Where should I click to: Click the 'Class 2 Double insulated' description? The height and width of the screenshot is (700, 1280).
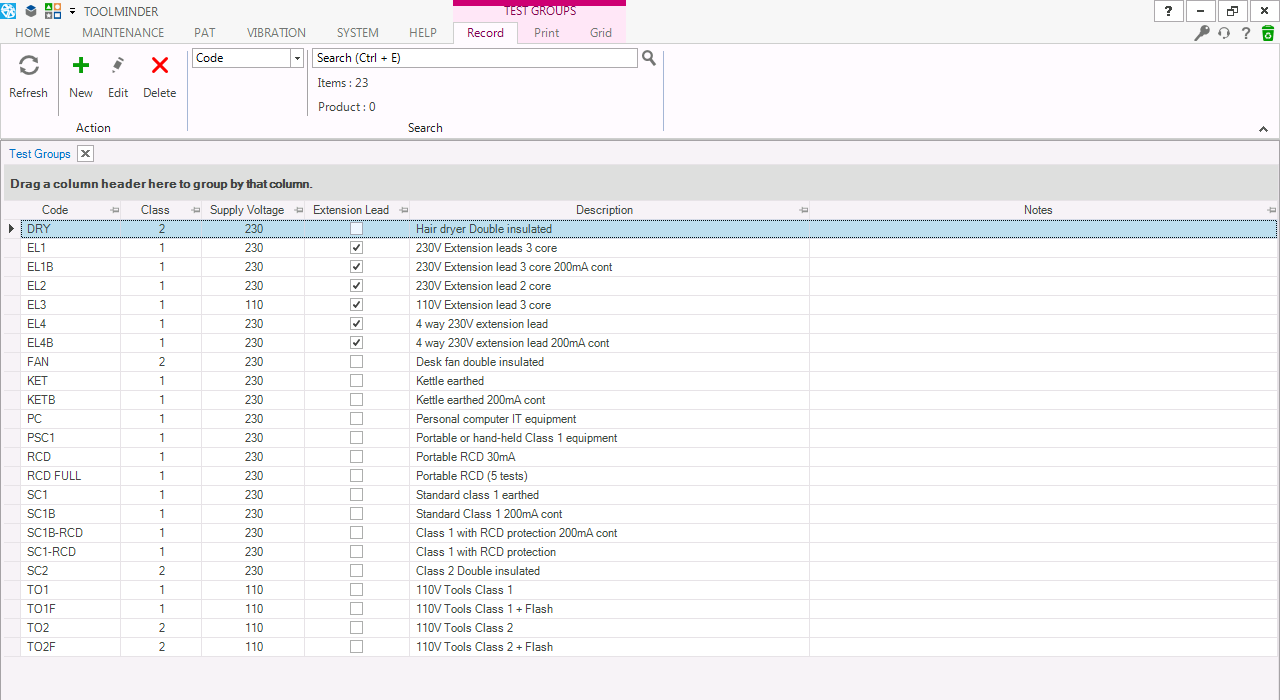coord(609,571)
